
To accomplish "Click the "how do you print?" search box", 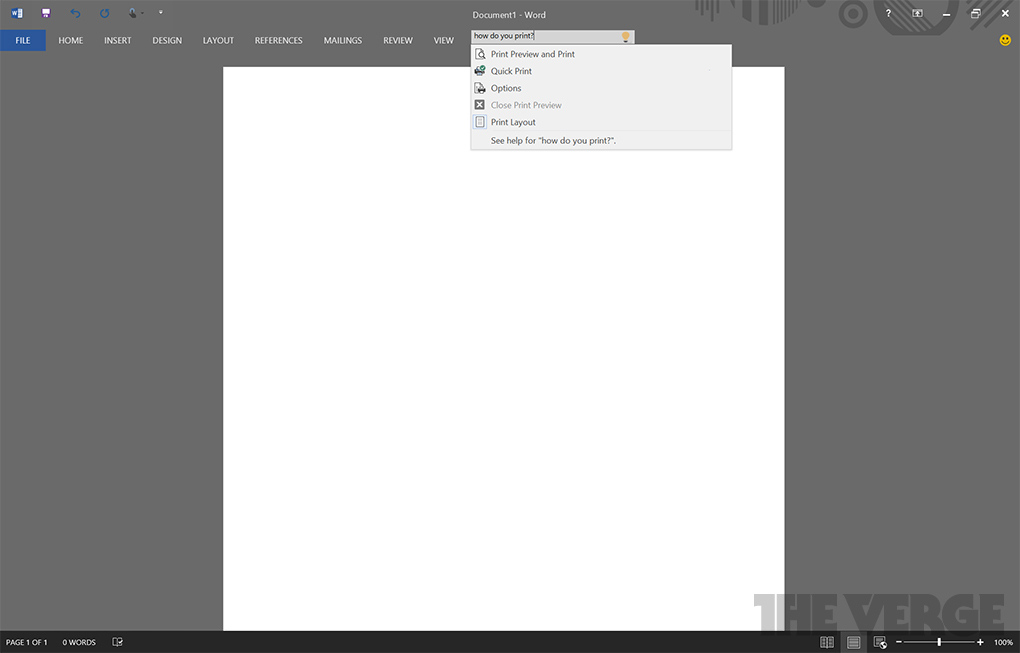I will pos(545,36).
